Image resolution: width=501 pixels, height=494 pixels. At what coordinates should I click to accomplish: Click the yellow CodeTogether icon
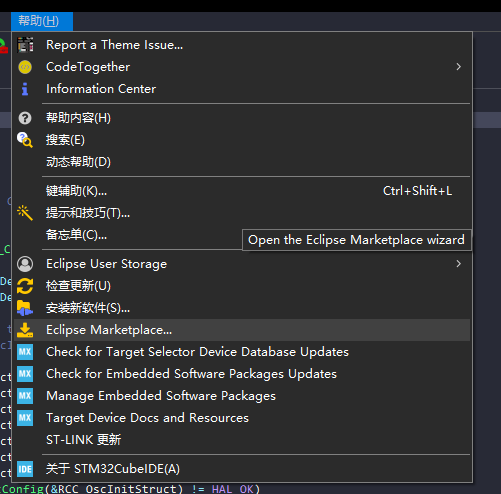pos(25,67)
